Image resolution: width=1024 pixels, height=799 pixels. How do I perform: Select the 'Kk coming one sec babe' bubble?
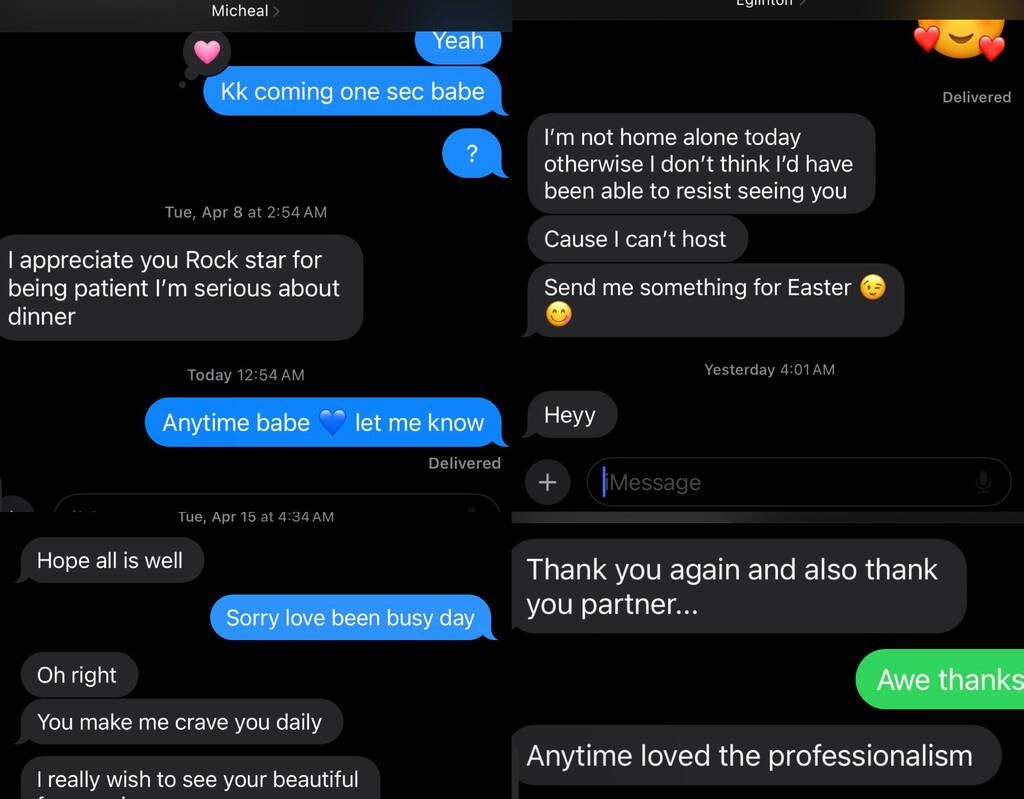click(x=353, y=91)
